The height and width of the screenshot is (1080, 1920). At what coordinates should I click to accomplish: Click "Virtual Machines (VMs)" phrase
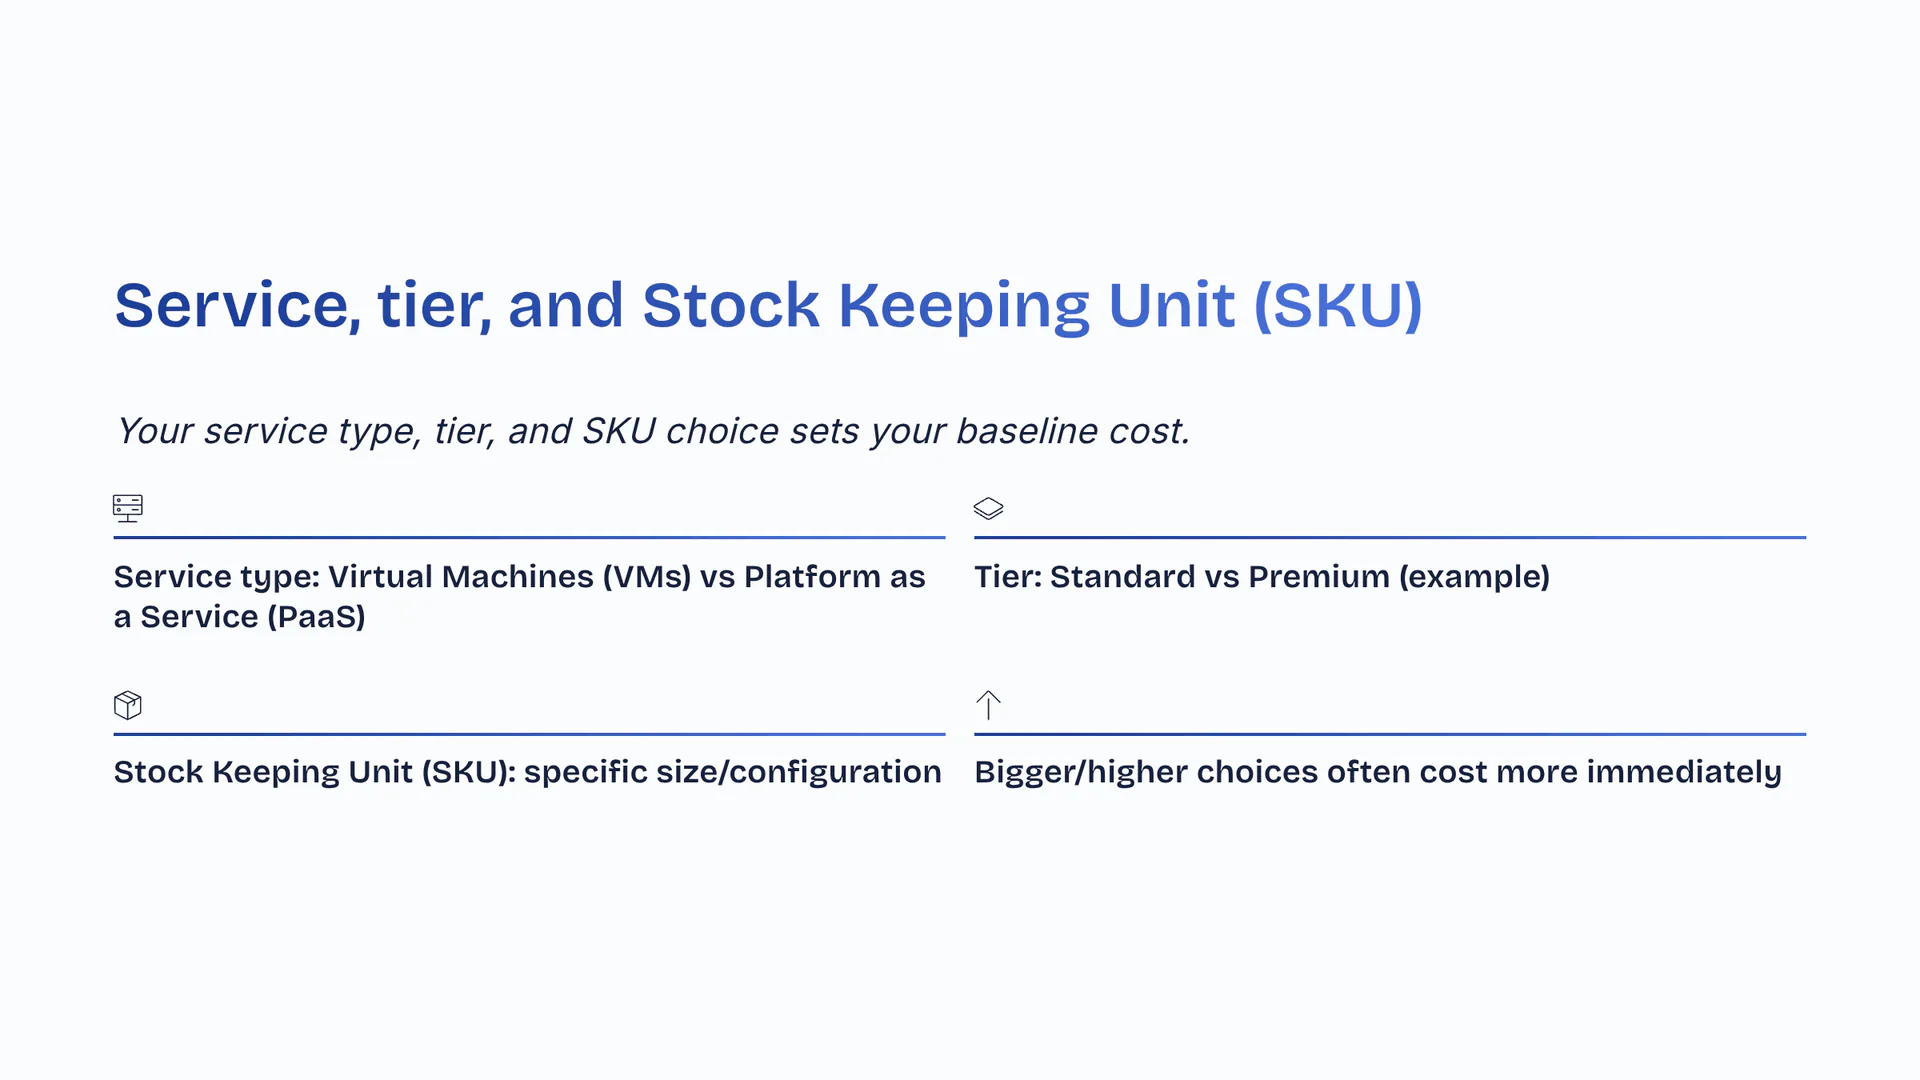tap(509, 577)
